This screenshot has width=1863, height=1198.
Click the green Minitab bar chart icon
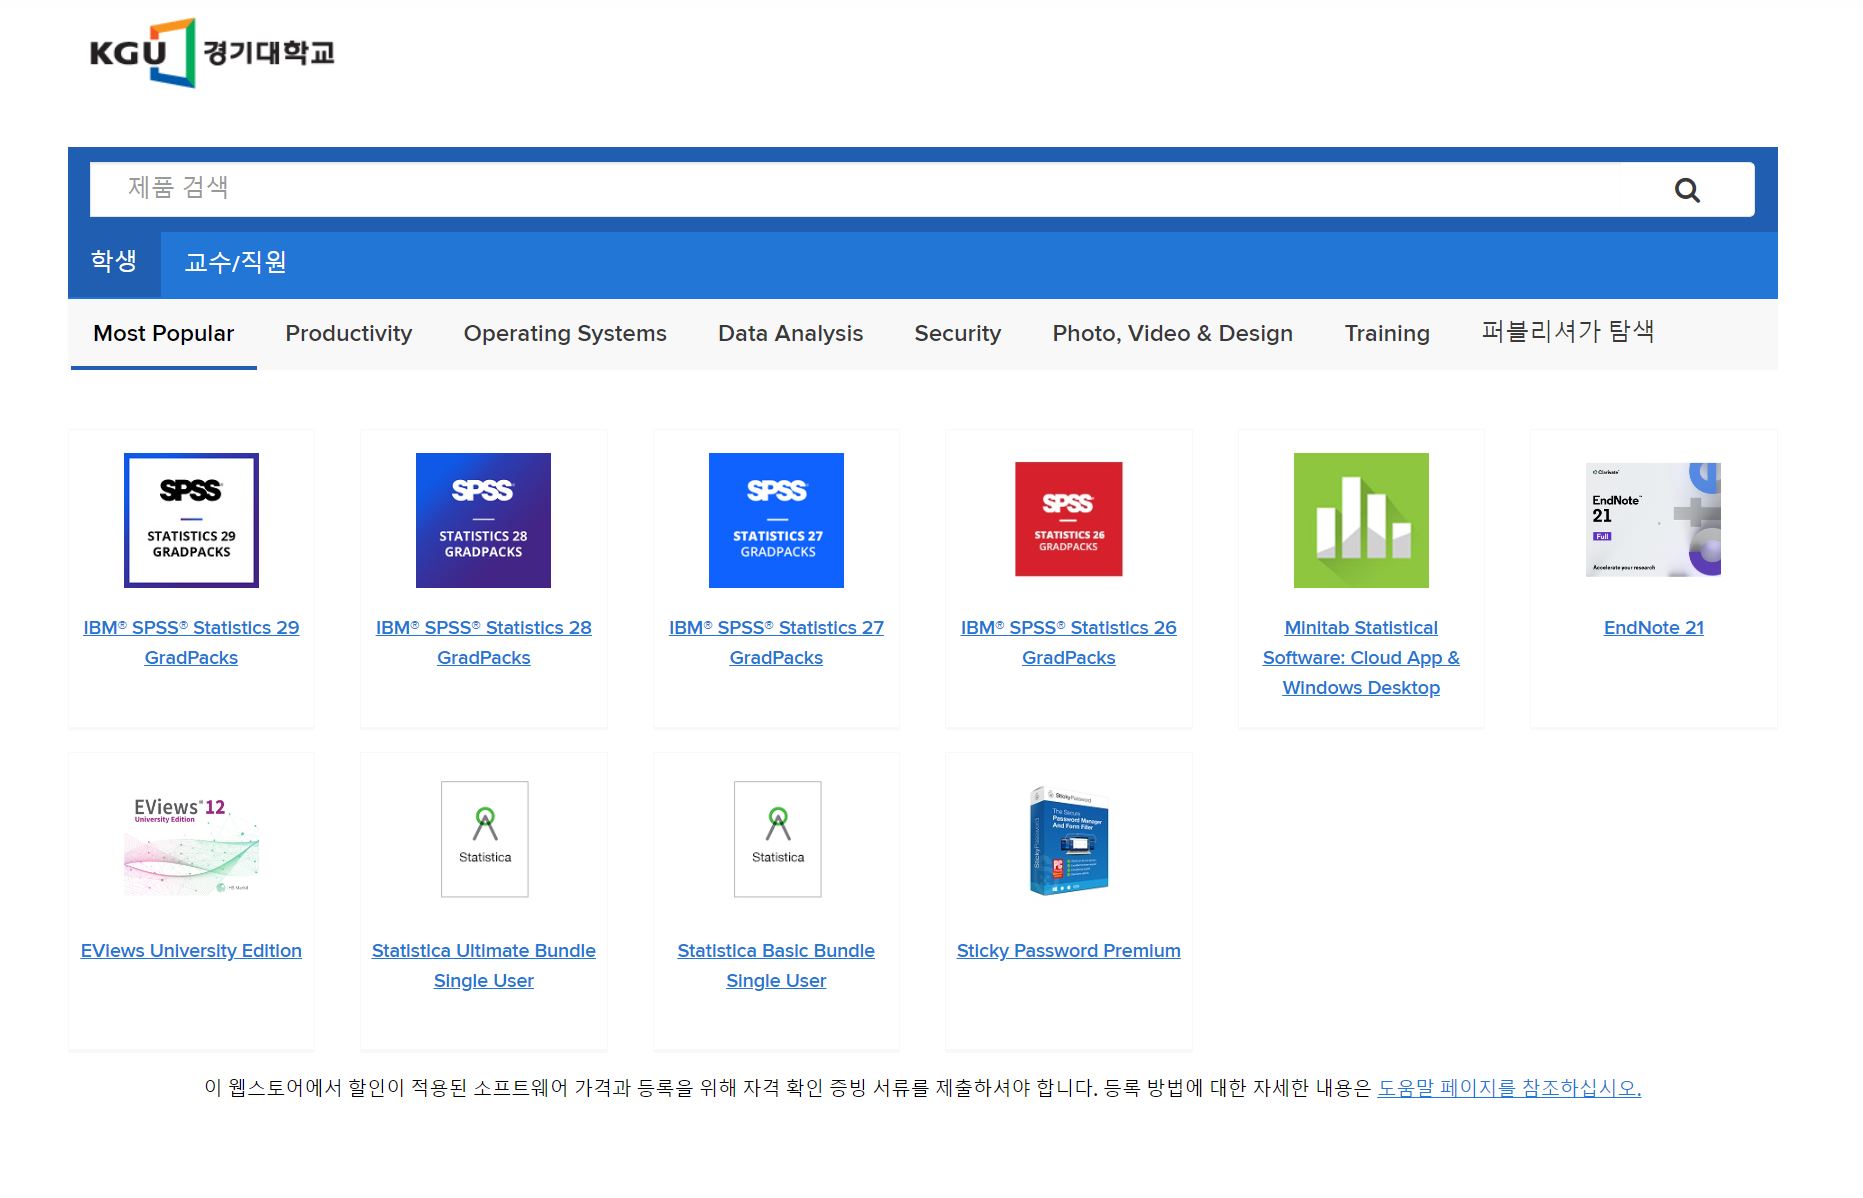[1361, 520]
